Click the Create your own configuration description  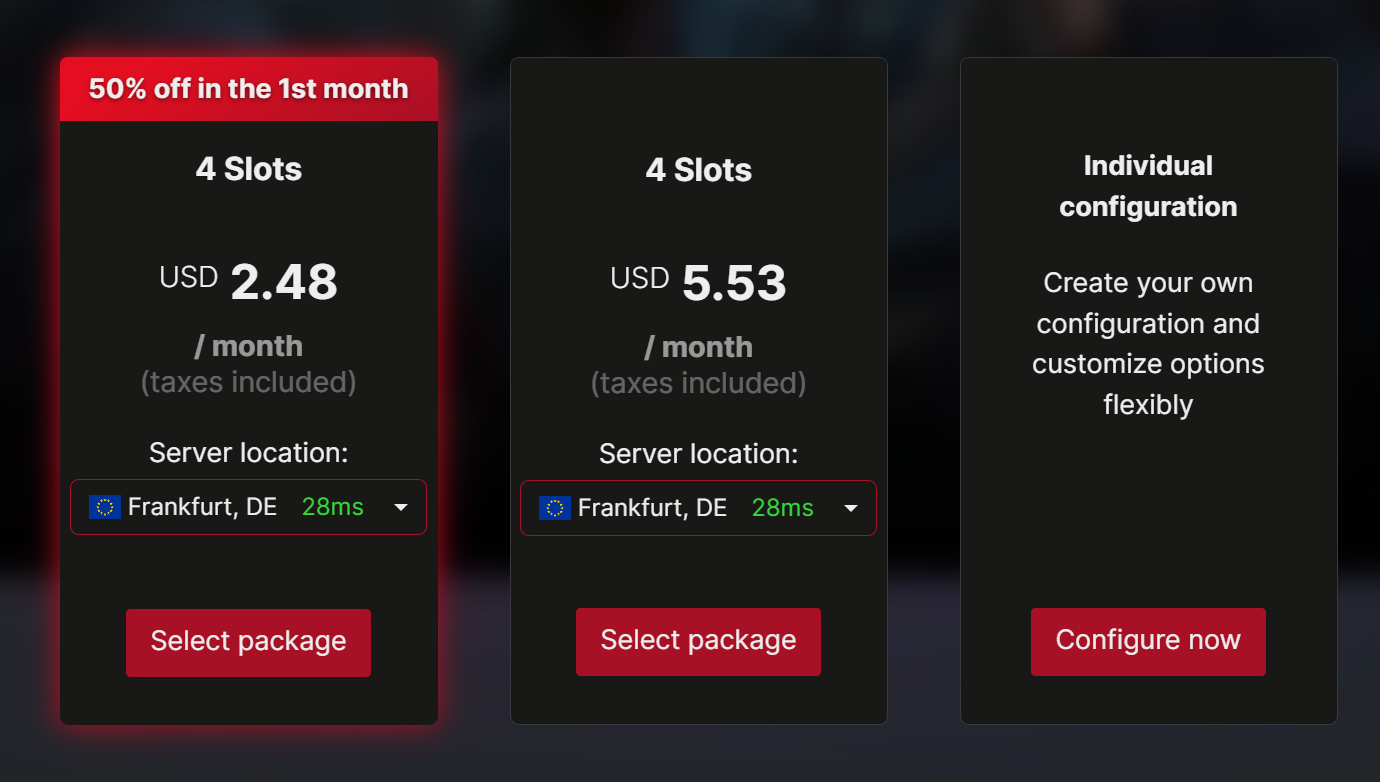(x=1148, y=344)
